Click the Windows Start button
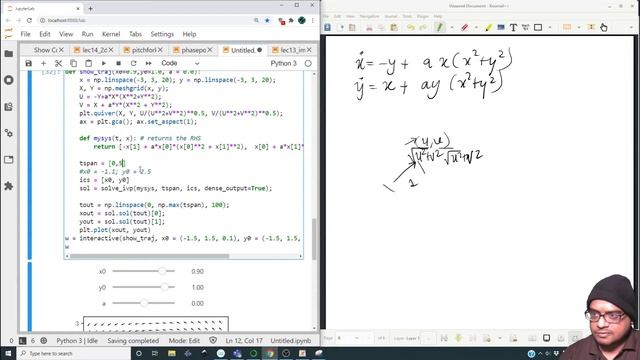This screenshot has height=360, width=640. point(8,353)
